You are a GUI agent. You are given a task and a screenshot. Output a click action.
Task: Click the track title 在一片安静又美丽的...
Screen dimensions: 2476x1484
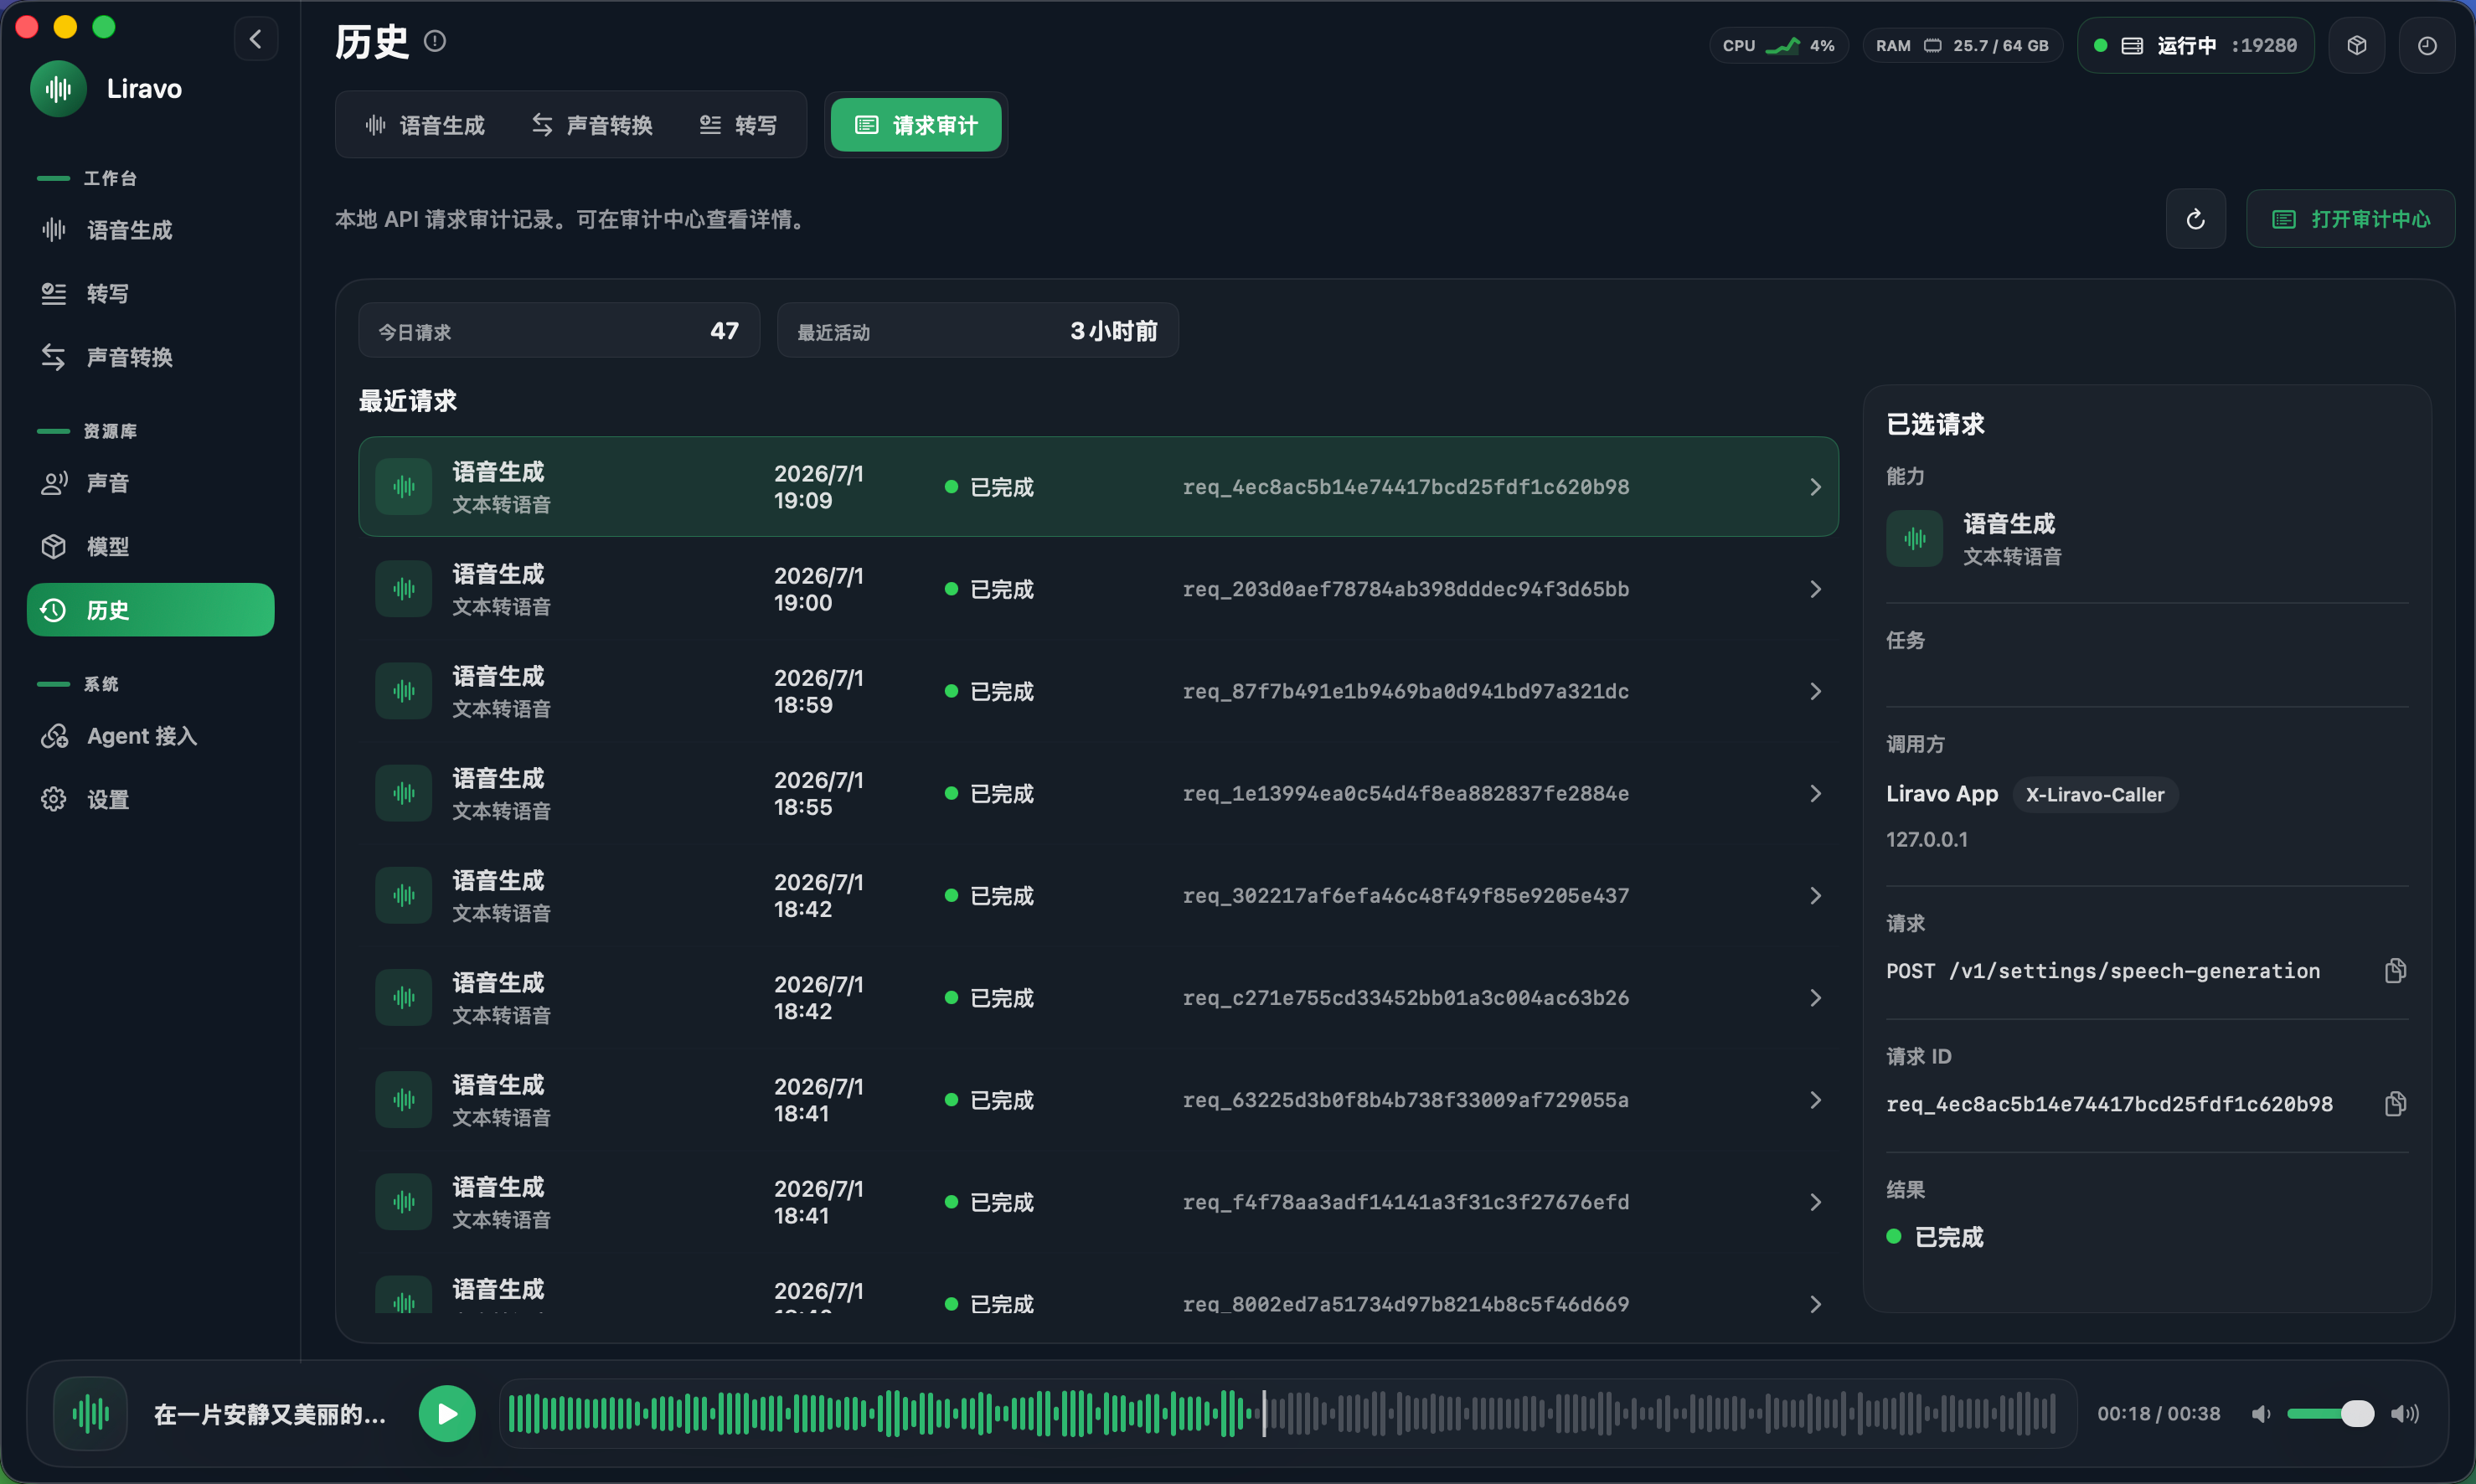(x=270, y=1414)
